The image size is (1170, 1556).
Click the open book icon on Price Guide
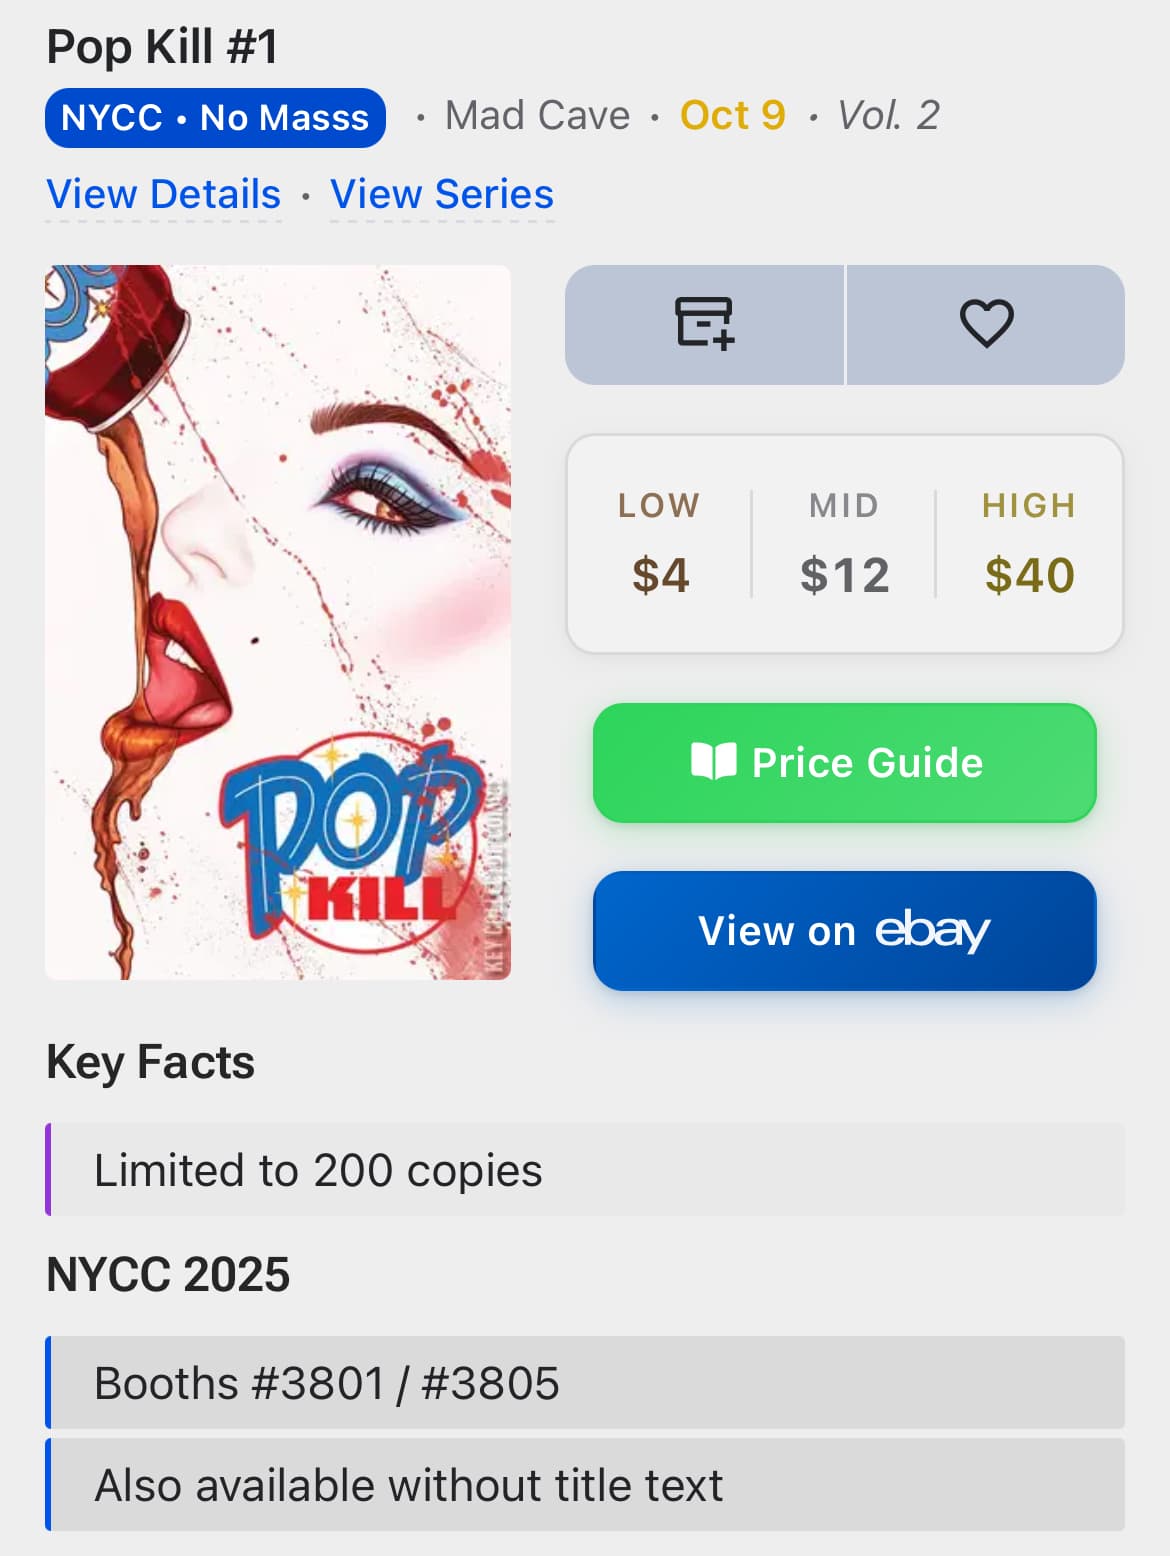(714, 762)
